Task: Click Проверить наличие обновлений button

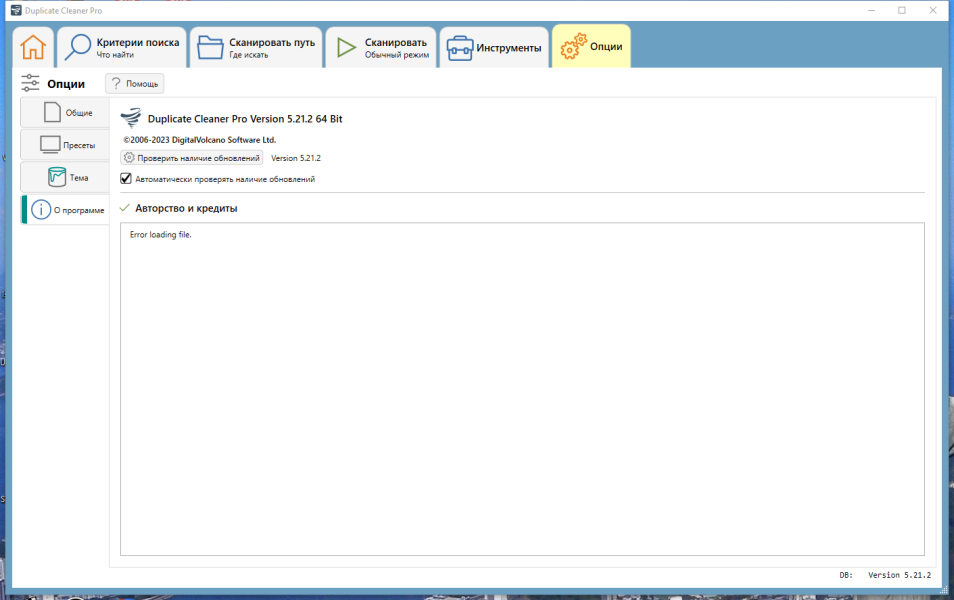Action: pos(192,158)
